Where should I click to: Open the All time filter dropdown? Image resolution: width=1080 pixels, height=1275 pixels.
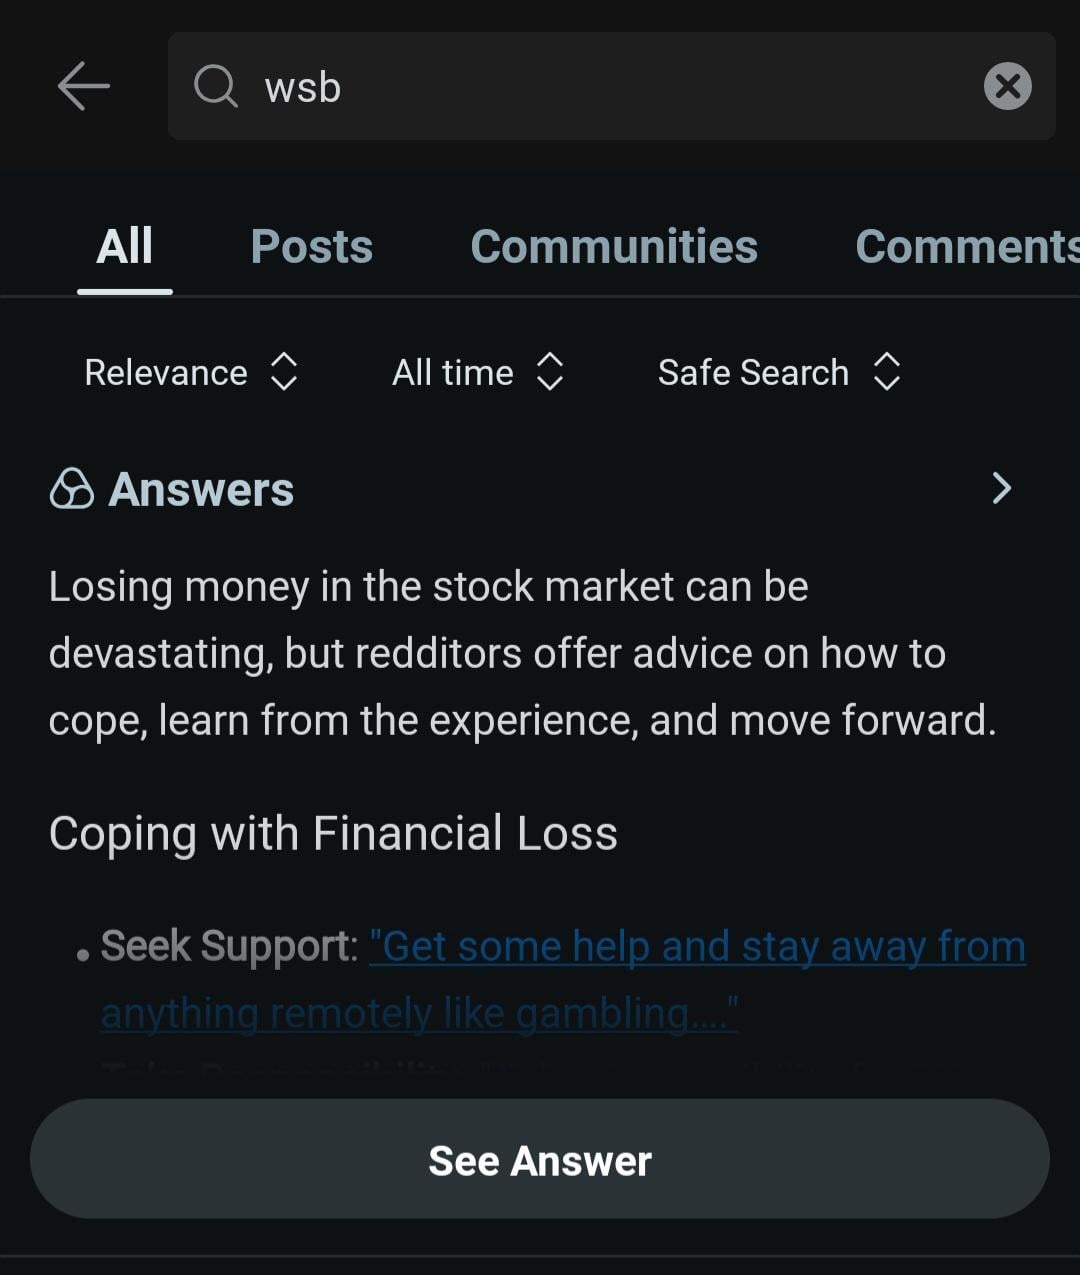click(x=478, y=372)
